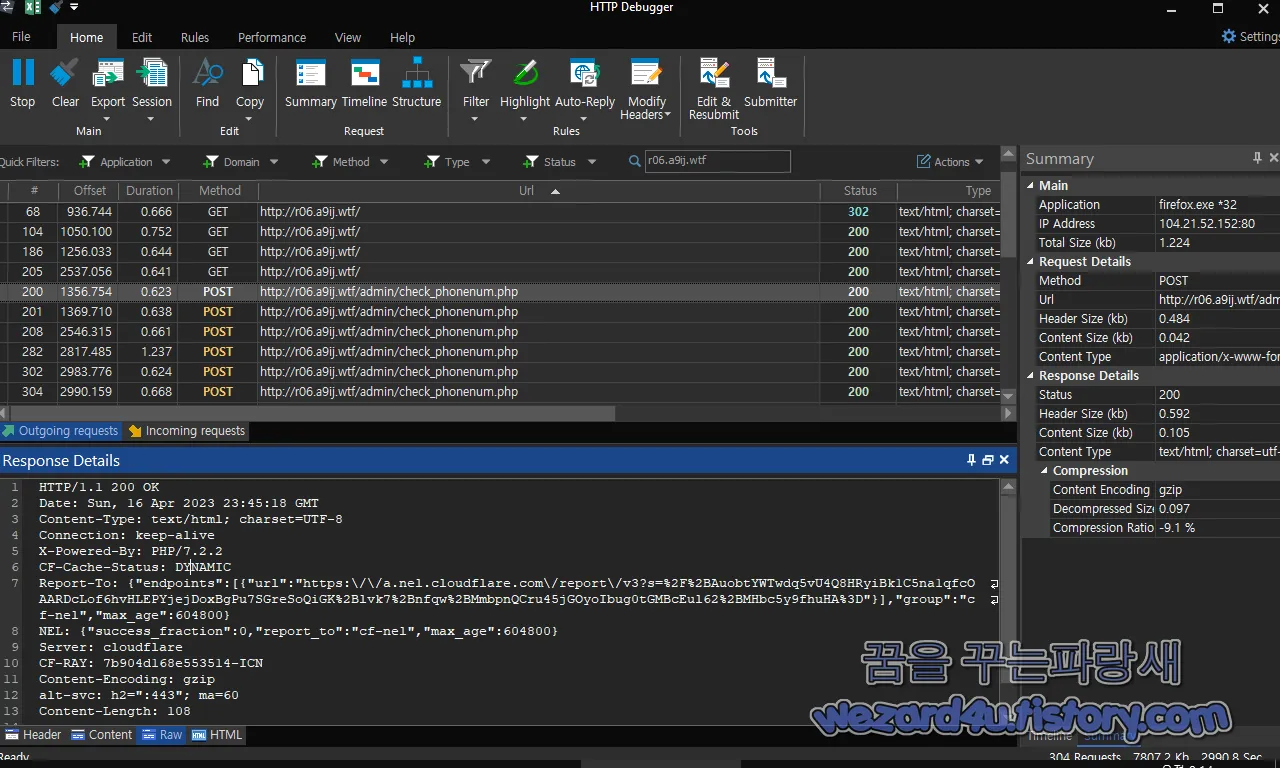
Task: Pin the Response Details panel
Action: tap(971, 460)
